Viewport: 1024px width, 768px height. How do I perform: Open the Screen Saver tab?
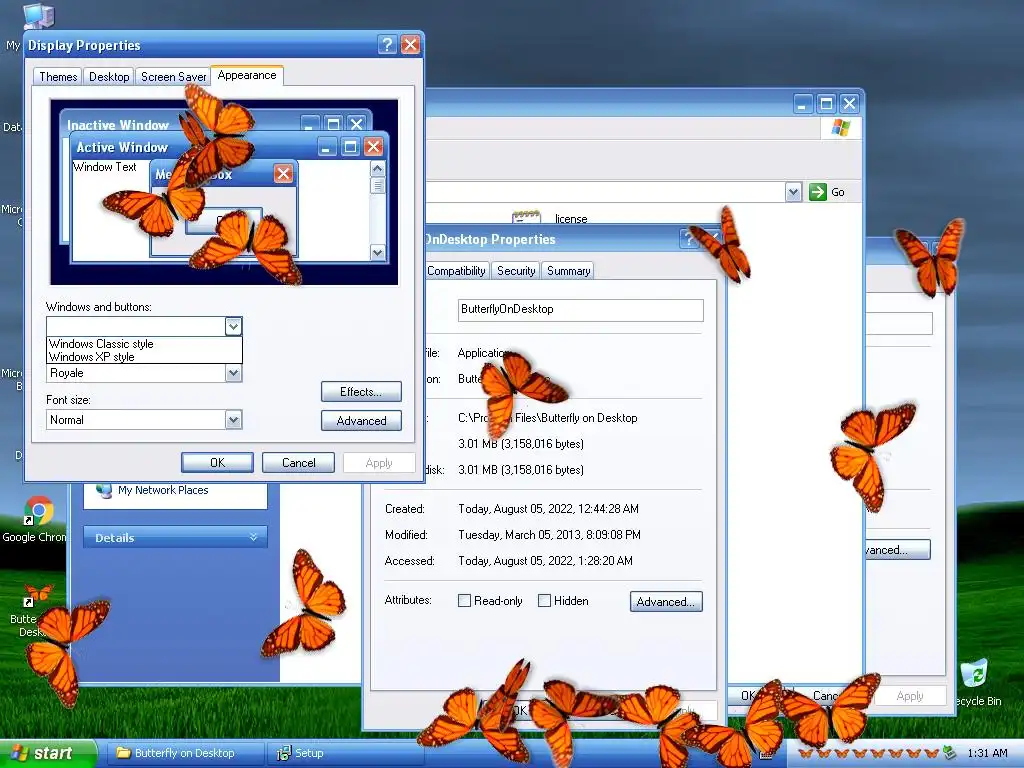(x=173, y=76)
